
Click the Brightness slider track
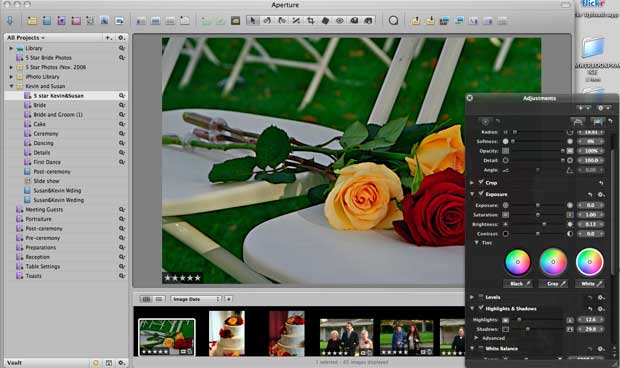click(538, 225)
